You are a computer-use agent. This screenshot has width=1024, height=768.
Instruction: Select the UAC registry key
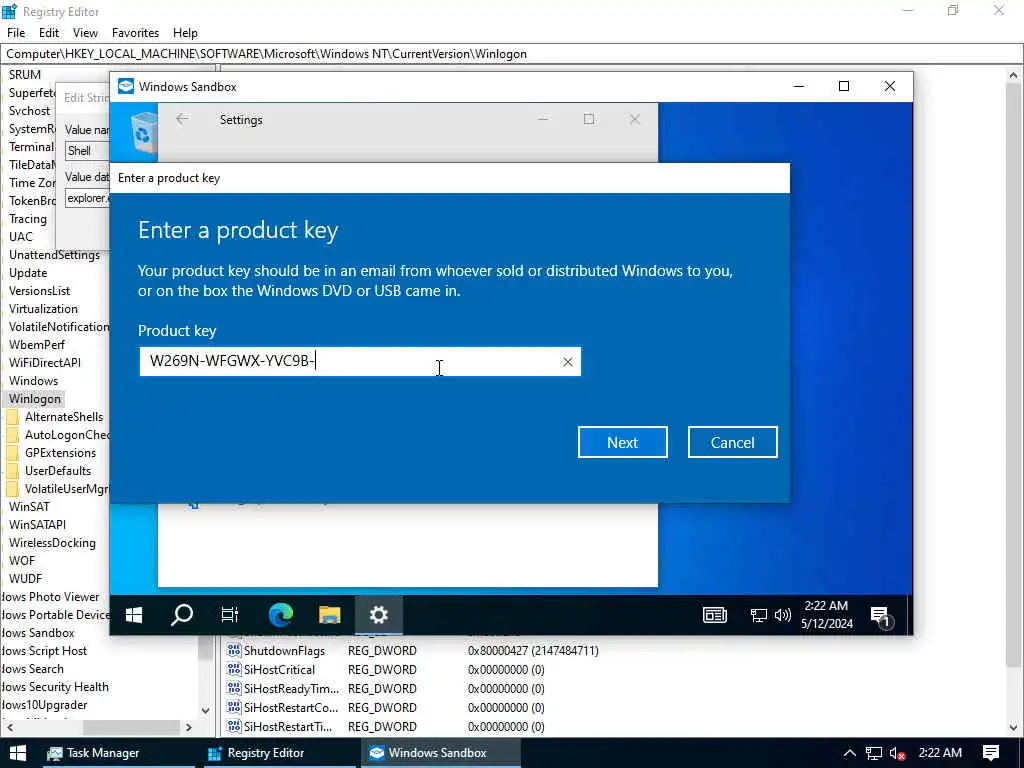(20, 236)
